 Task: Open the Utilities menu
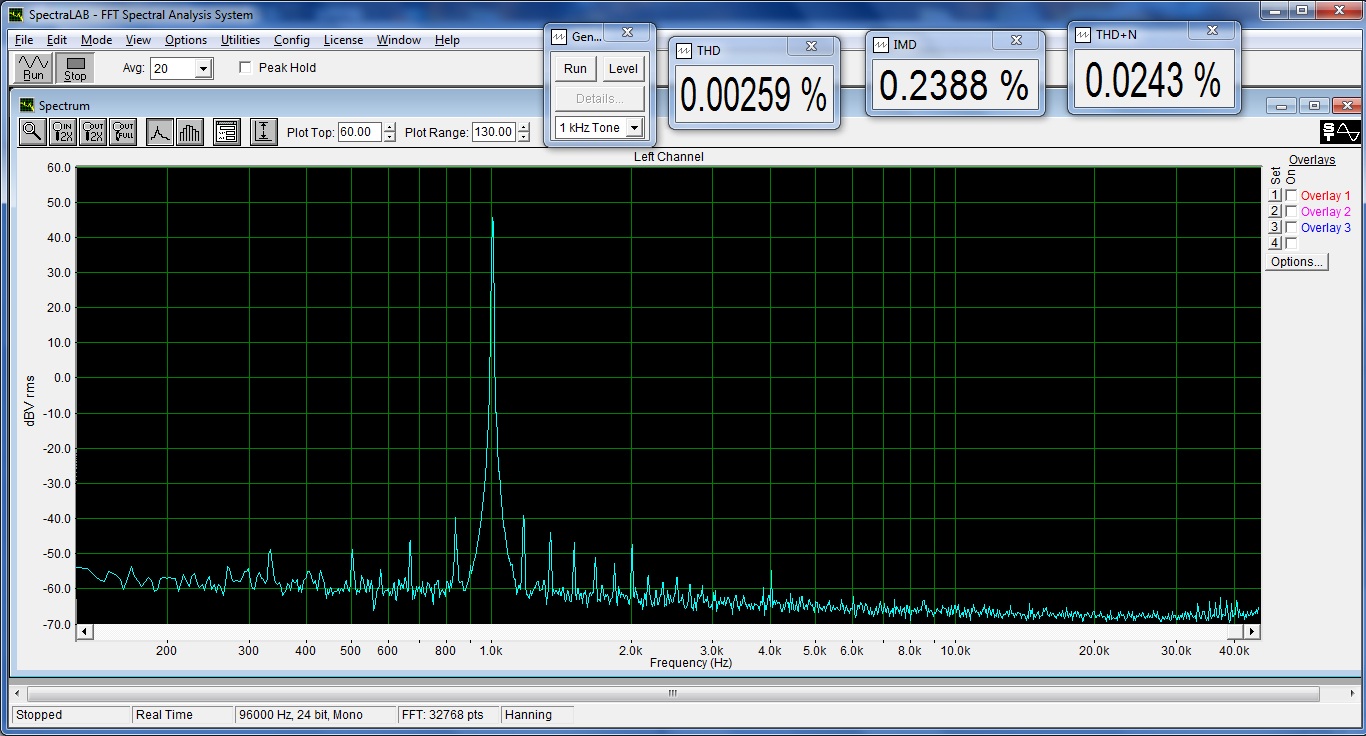click(241, 40)
